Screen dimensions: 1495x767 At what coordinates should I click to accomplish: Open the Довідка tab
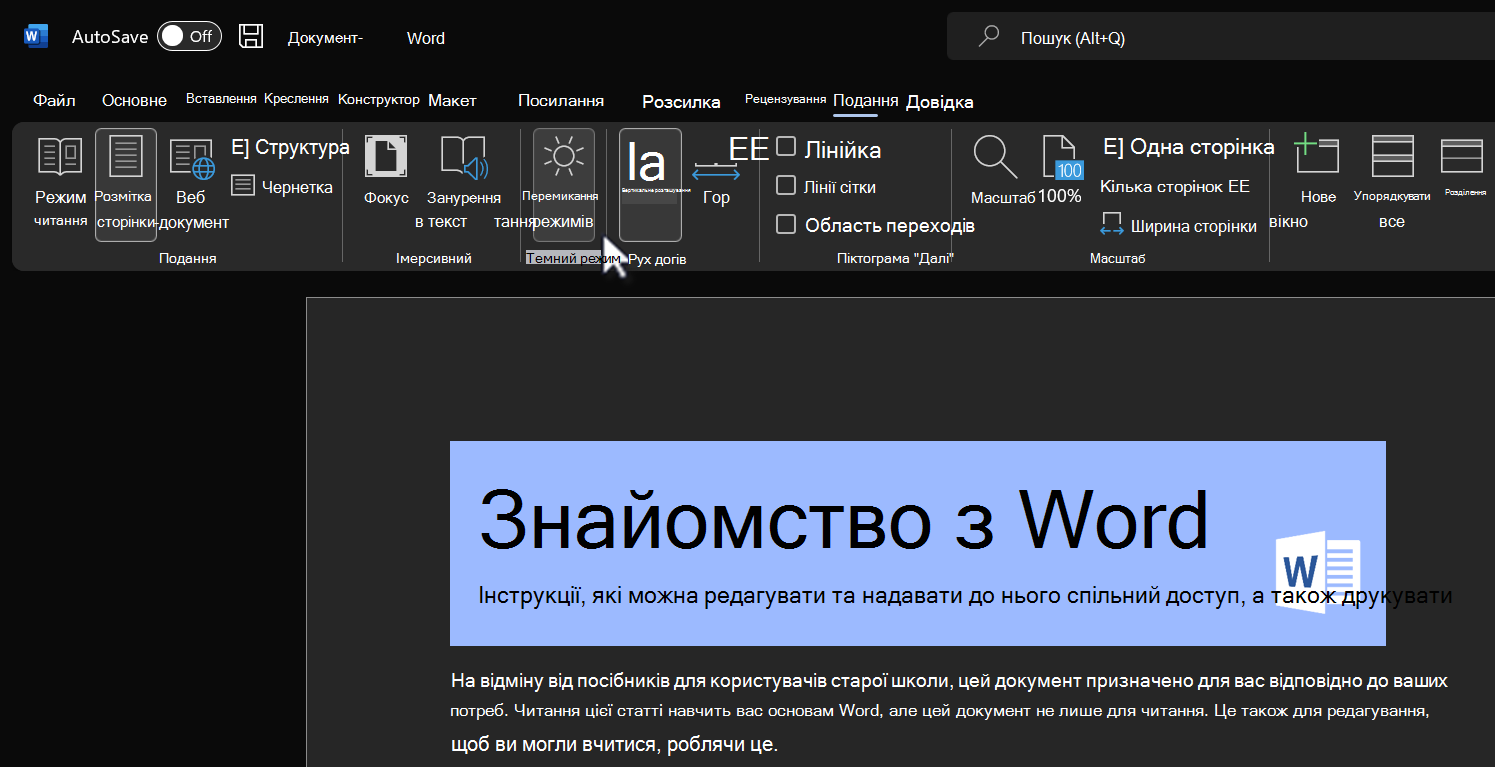point(939,102)
